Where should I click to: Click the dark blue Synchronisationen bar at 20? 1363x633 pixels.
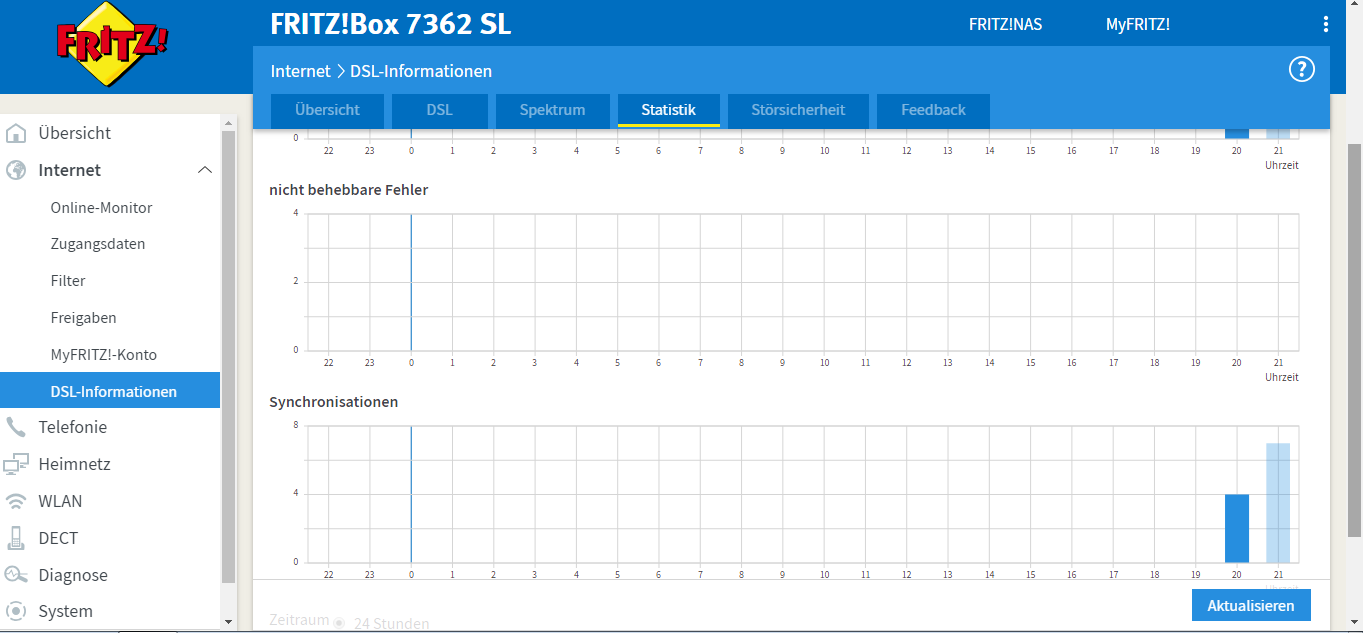[1237, 528]
